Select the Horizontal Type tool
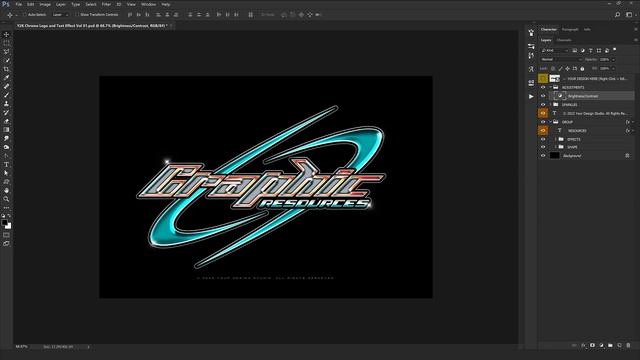This screenshot has height=360, width=640. click(6, 164)
